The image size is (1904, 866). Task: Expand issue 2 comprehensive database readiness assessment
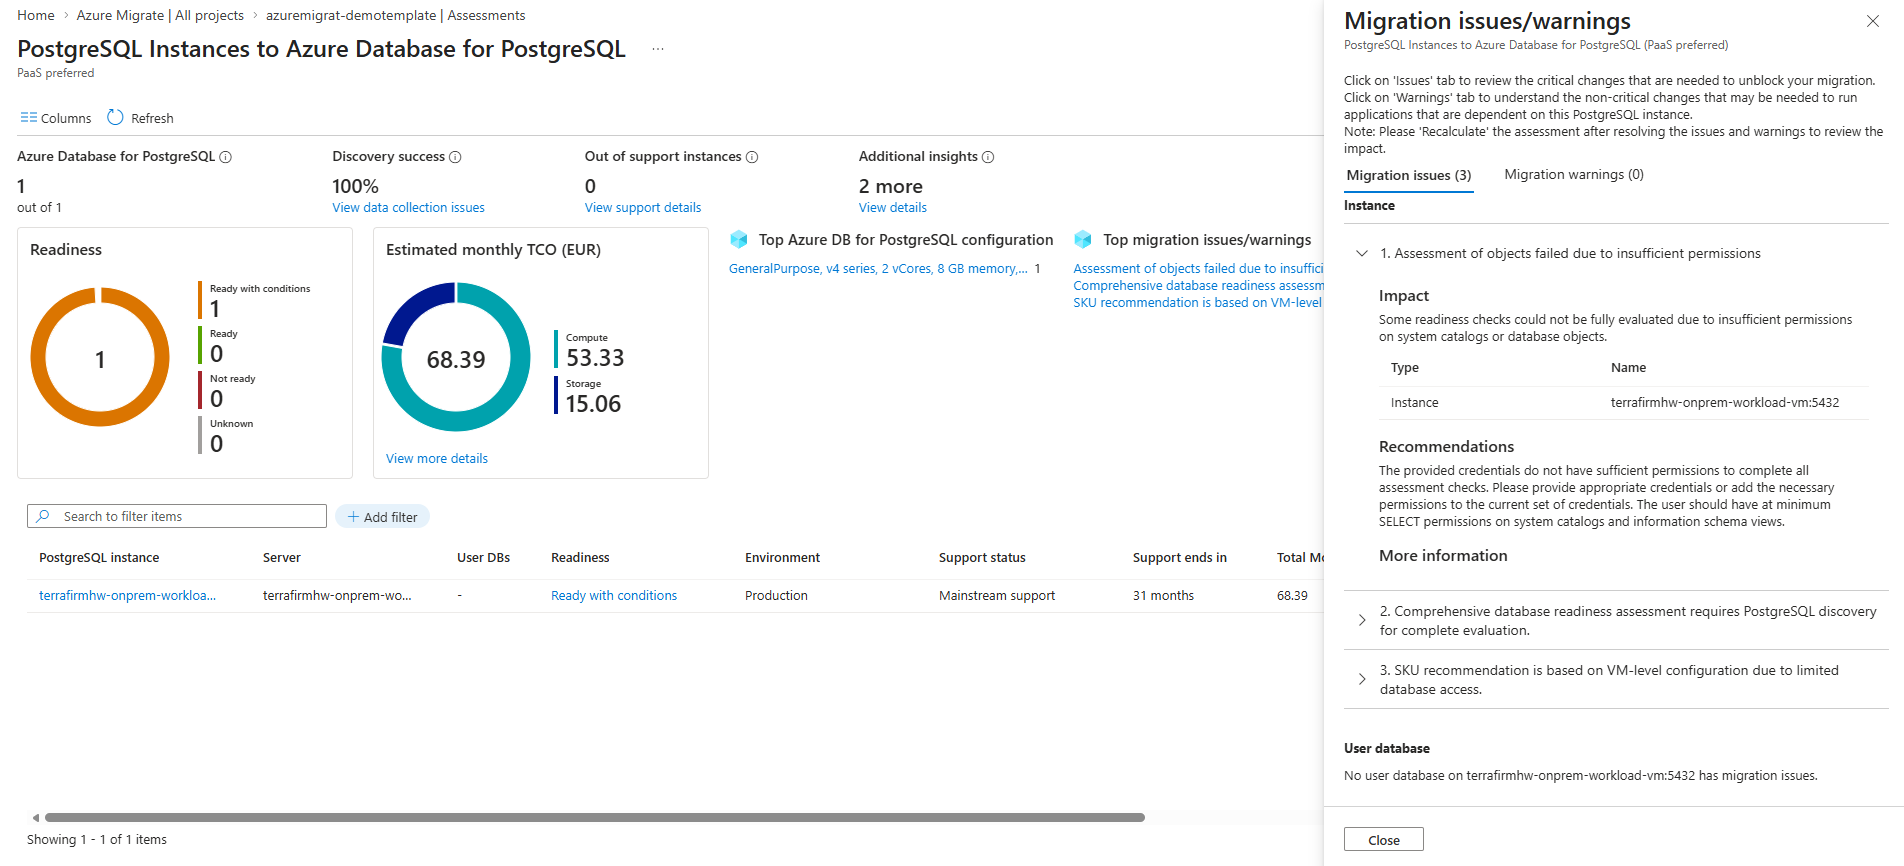1362,620
